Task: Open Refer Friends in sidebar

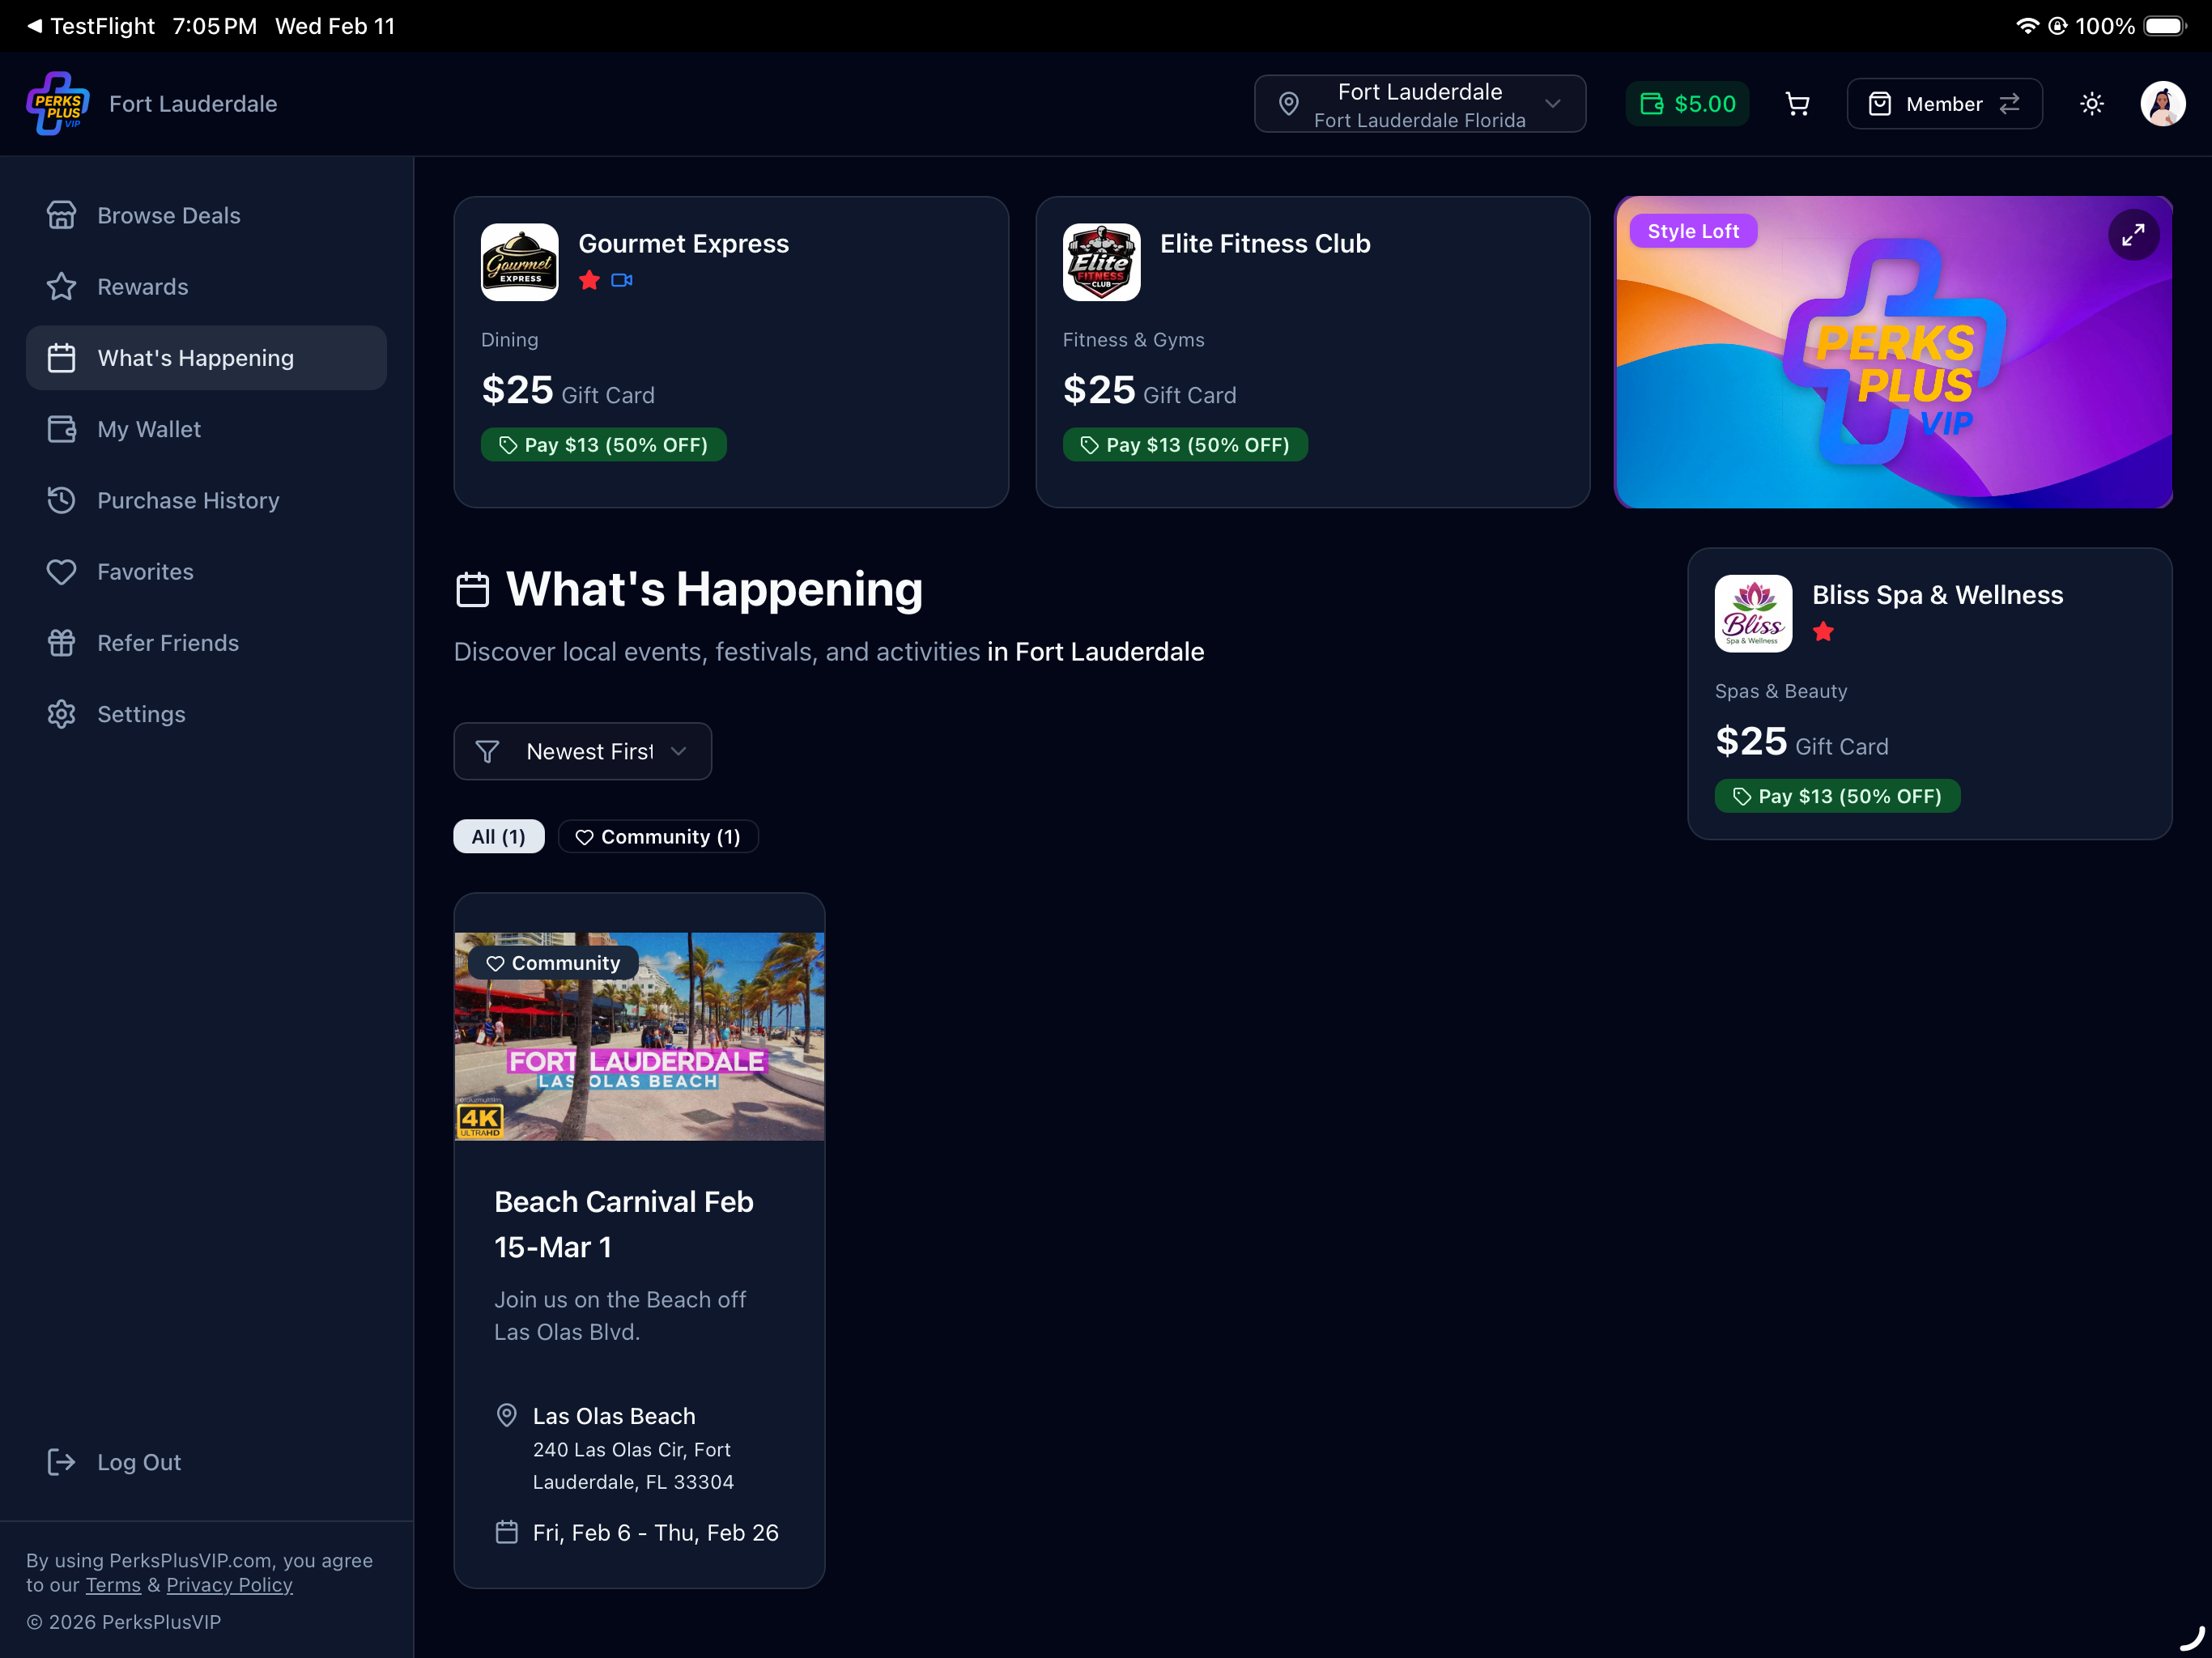Action: coord(206,643)
